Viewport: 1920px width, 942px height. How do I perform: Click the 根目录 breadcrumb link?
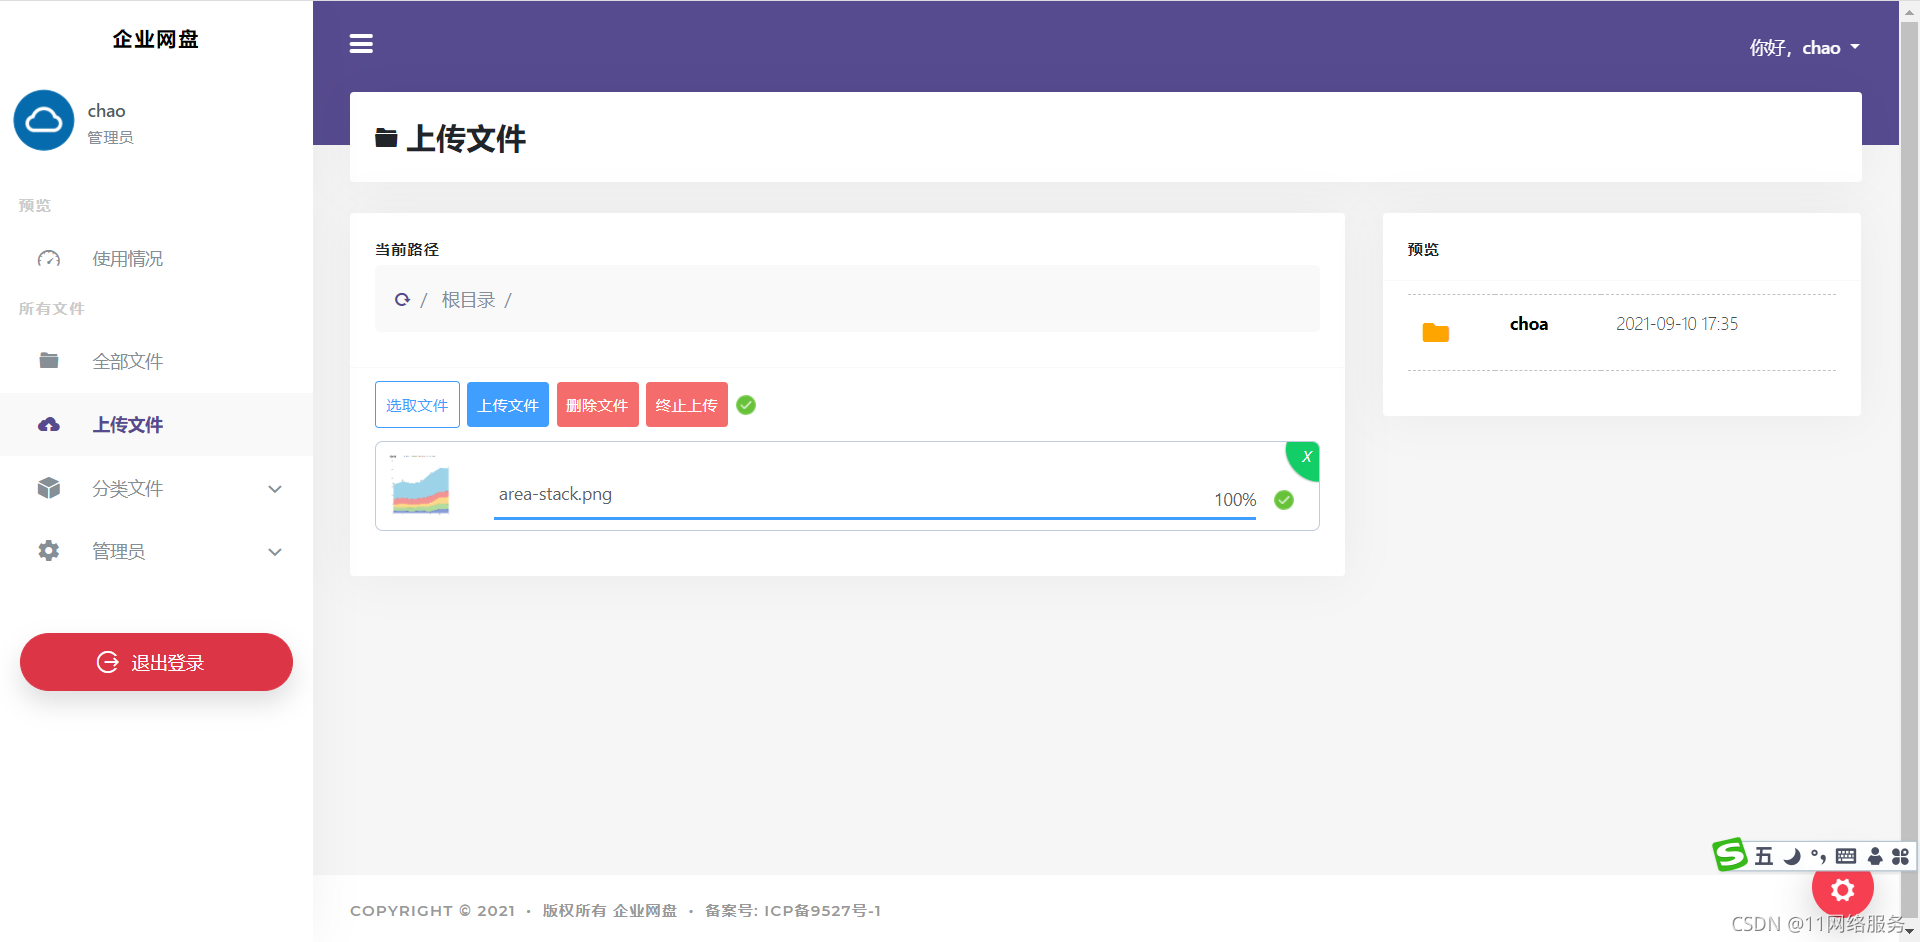click(468, 300)
